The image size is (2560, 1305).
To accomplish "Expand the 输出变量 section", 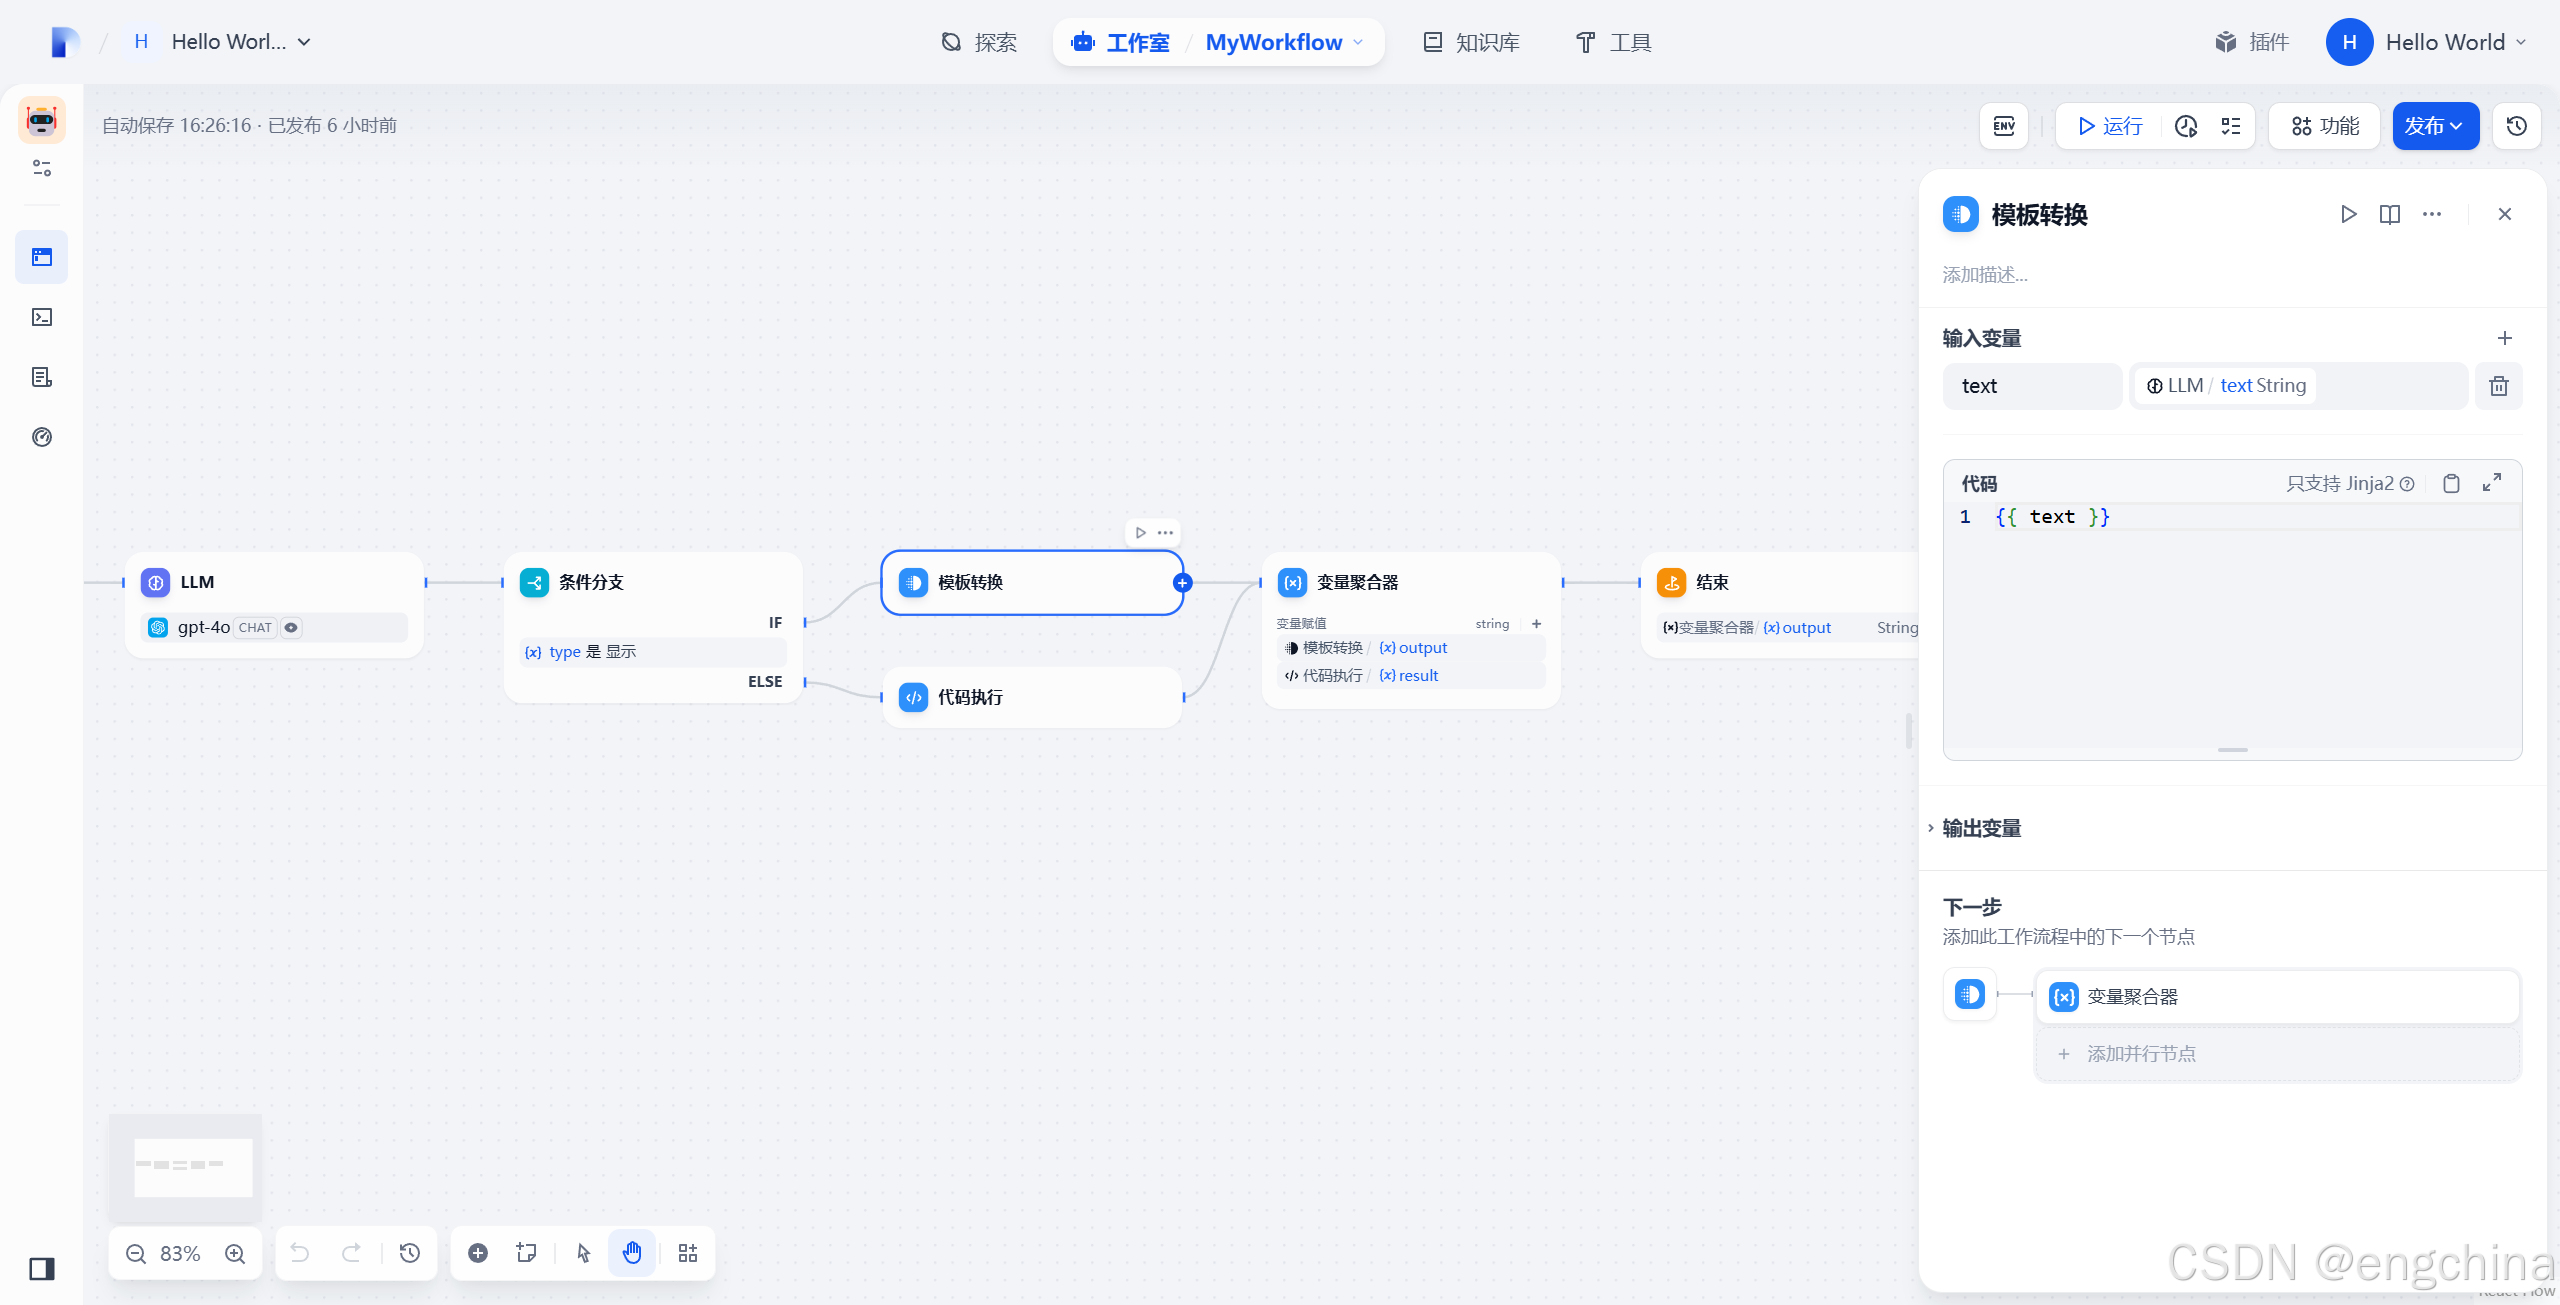I will (1980, 828).
